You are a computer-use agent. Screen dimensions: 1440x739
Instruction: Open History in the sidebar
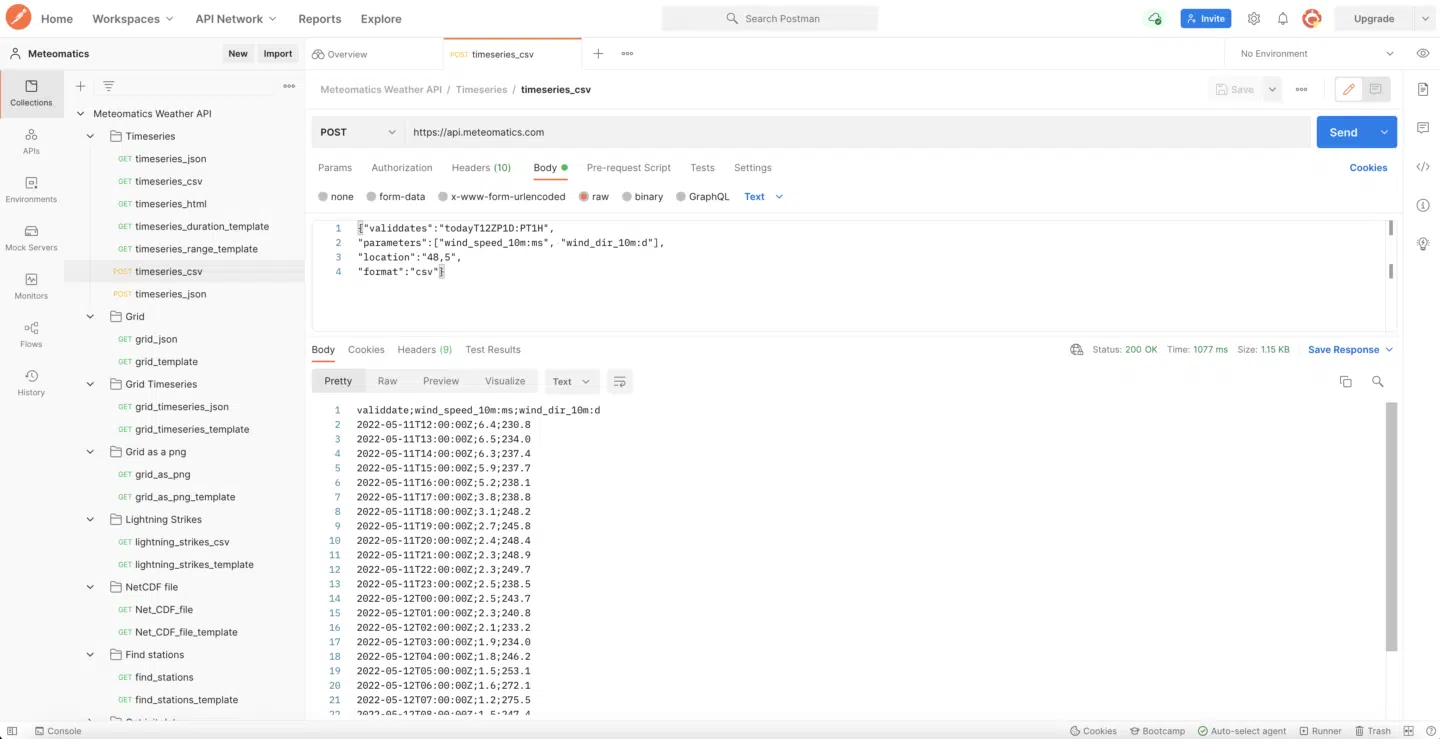[x=31, y=382]
